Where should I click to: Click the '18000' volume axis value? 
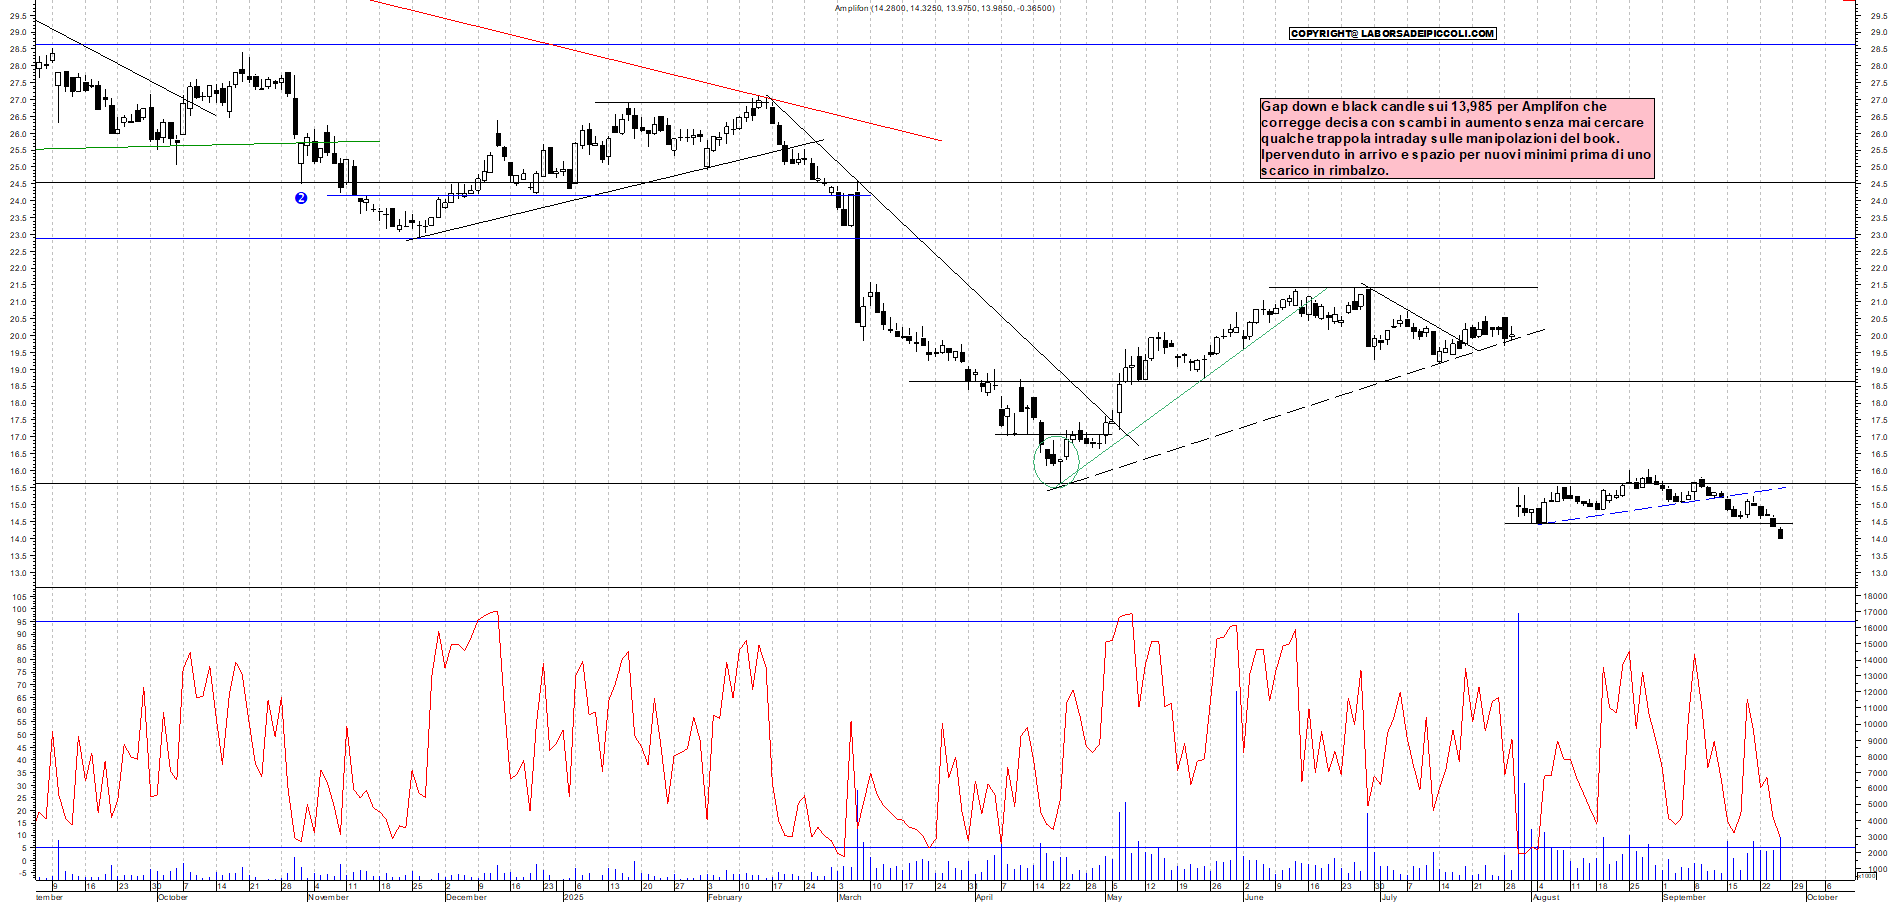(x=1873, y=596)
